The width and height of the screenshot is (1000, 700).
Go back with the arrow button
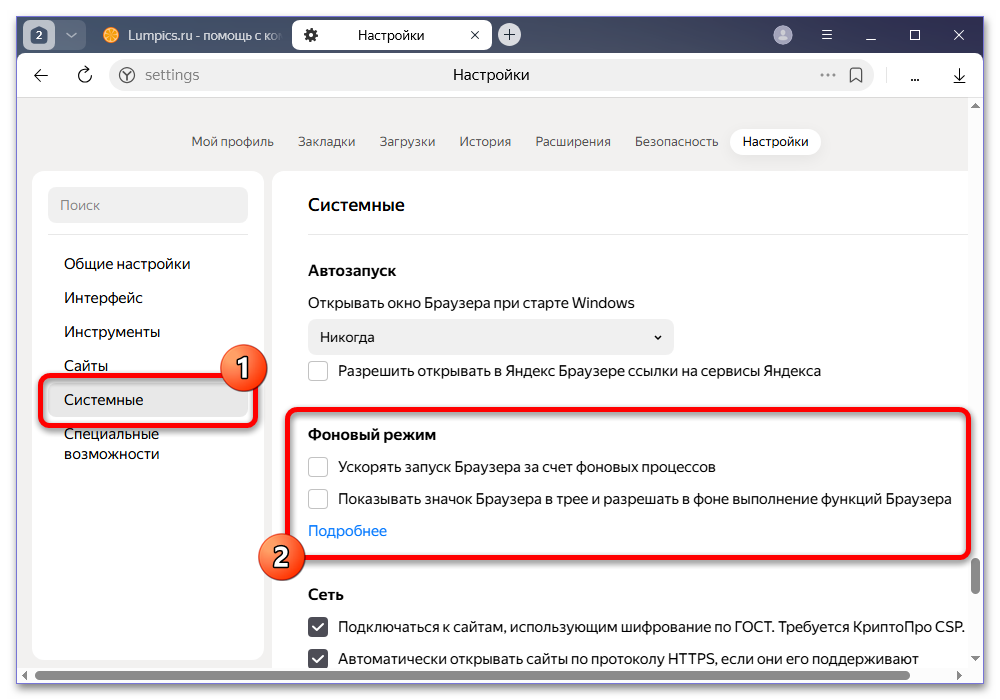(41, 75)
